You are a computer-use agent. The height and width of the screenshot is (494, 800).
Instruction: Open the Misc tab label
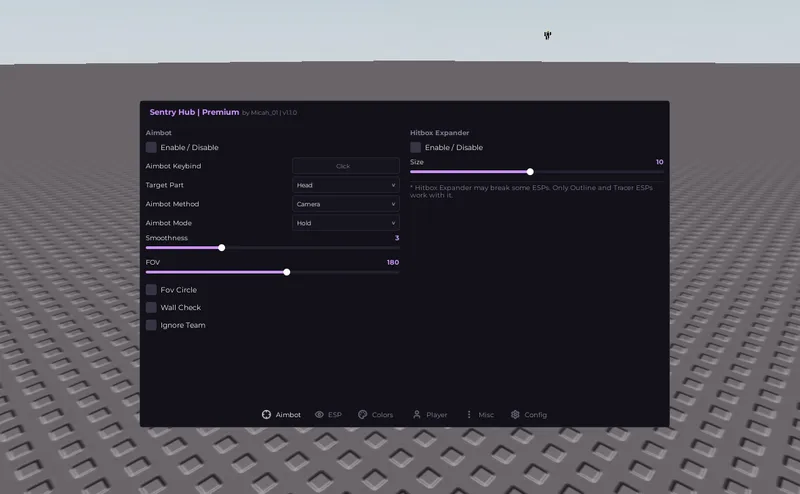(x=486, y=415)
